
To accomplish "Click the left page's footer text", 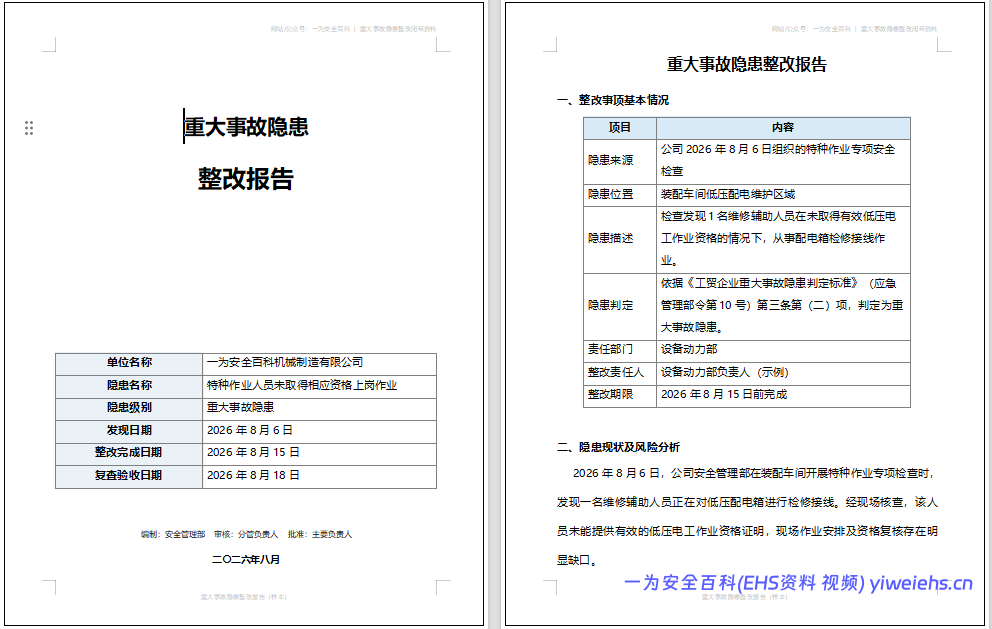I will (244, 597).
